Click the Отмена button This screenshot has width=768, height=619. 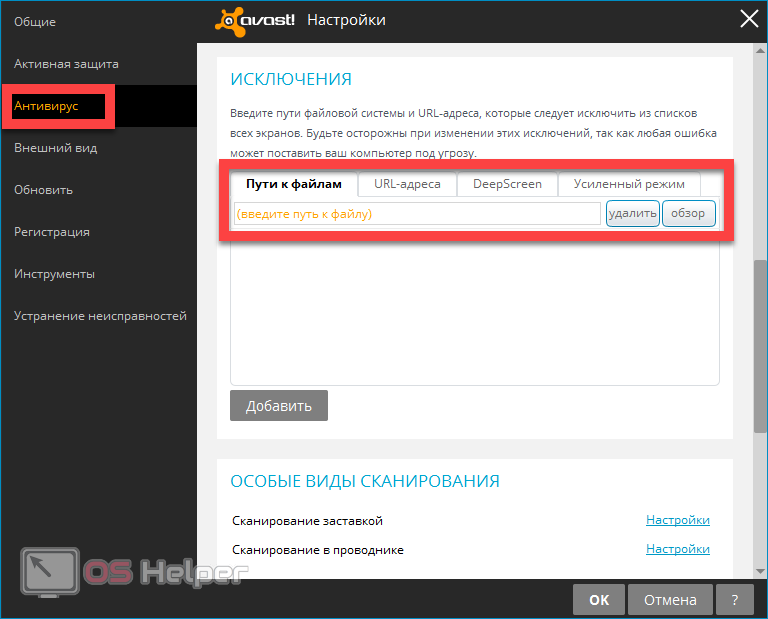pos(670,600)
